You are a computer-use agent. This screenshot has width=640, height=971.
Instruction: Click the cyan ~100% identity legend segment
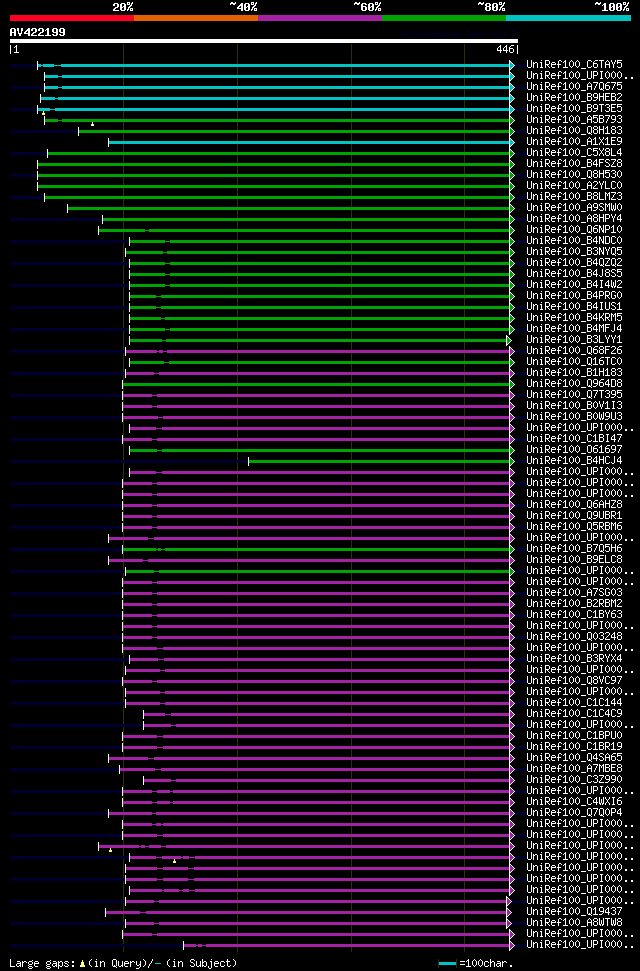(569, 18)
